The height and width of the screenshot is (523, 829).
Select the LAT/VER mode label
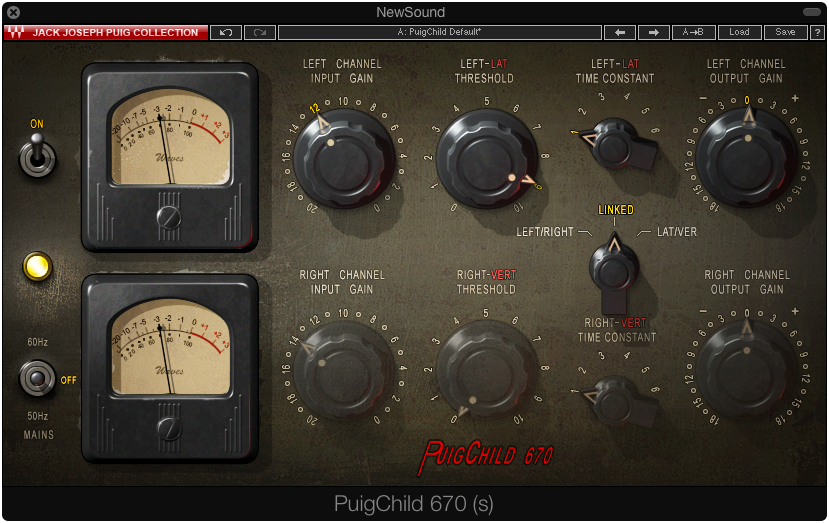tap(677, 232)
